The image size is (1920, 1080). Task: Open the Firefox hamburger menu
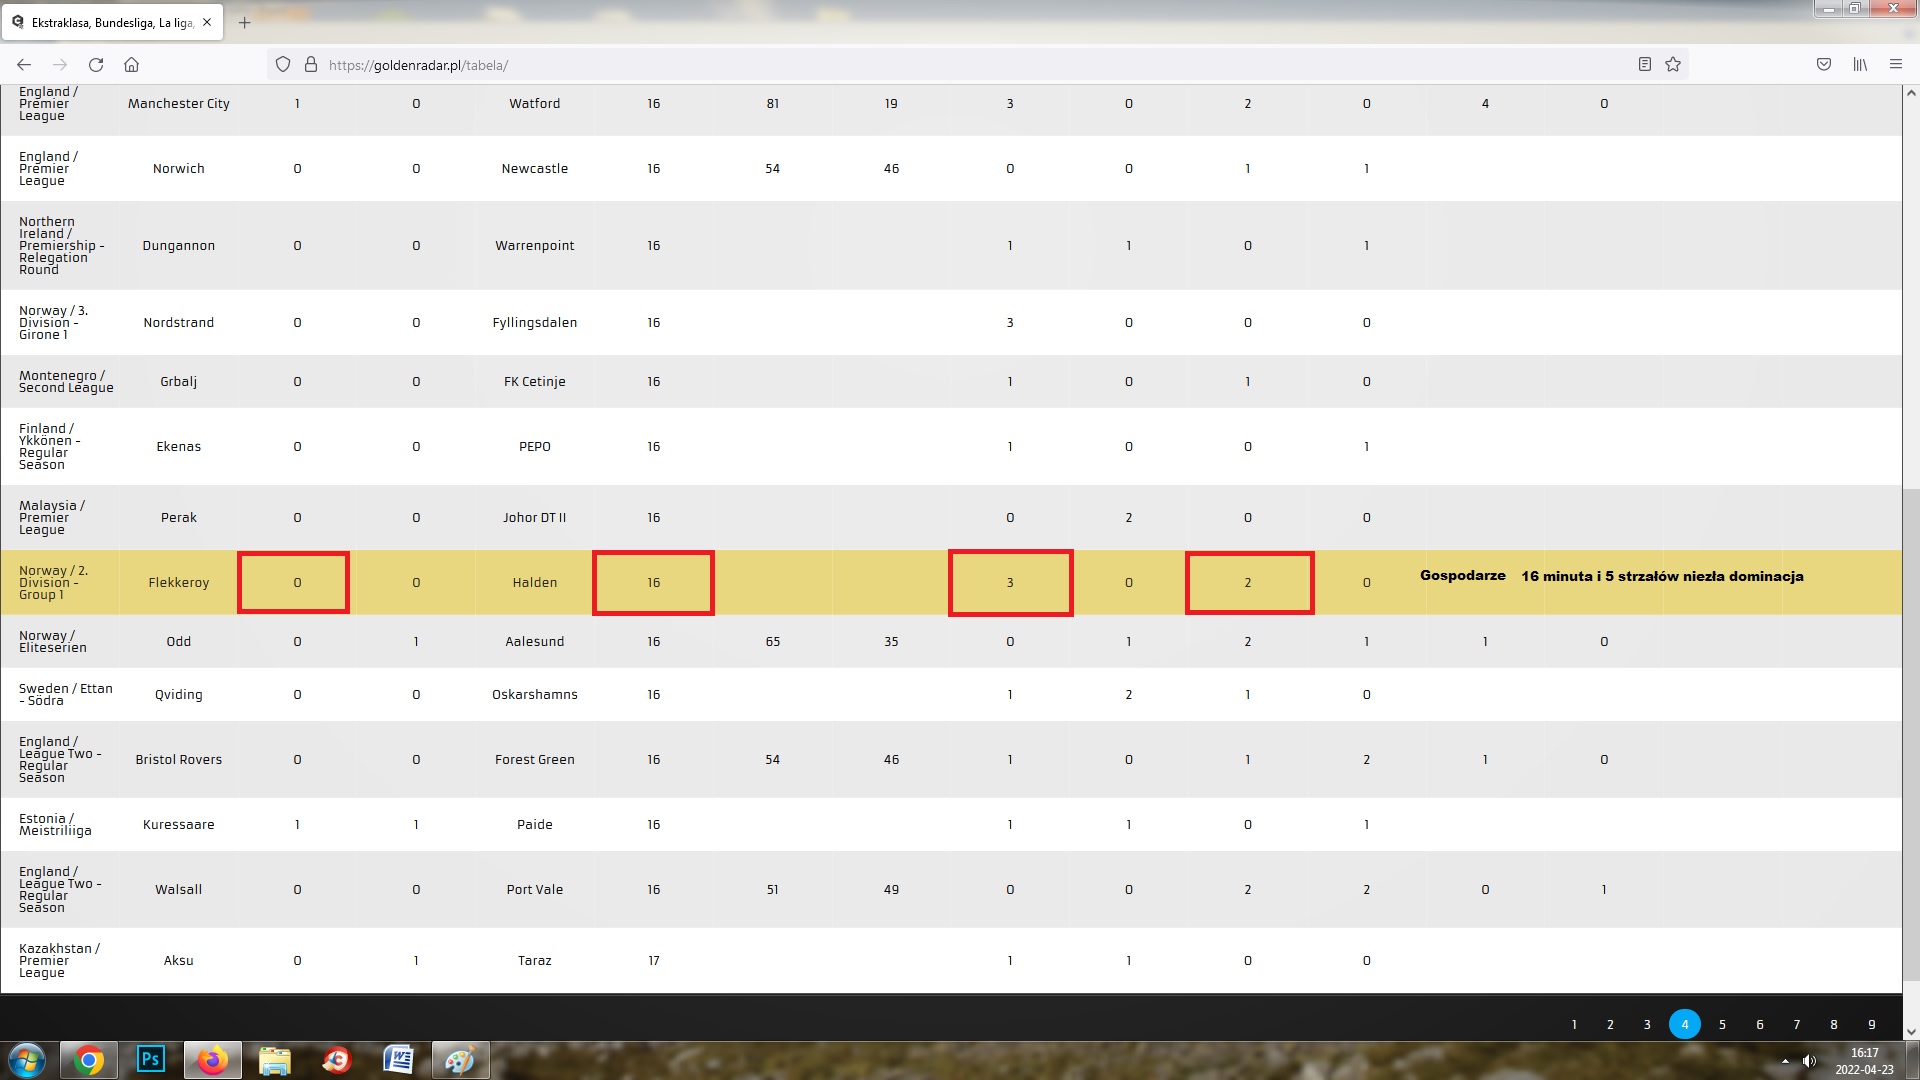(1896, 65)
